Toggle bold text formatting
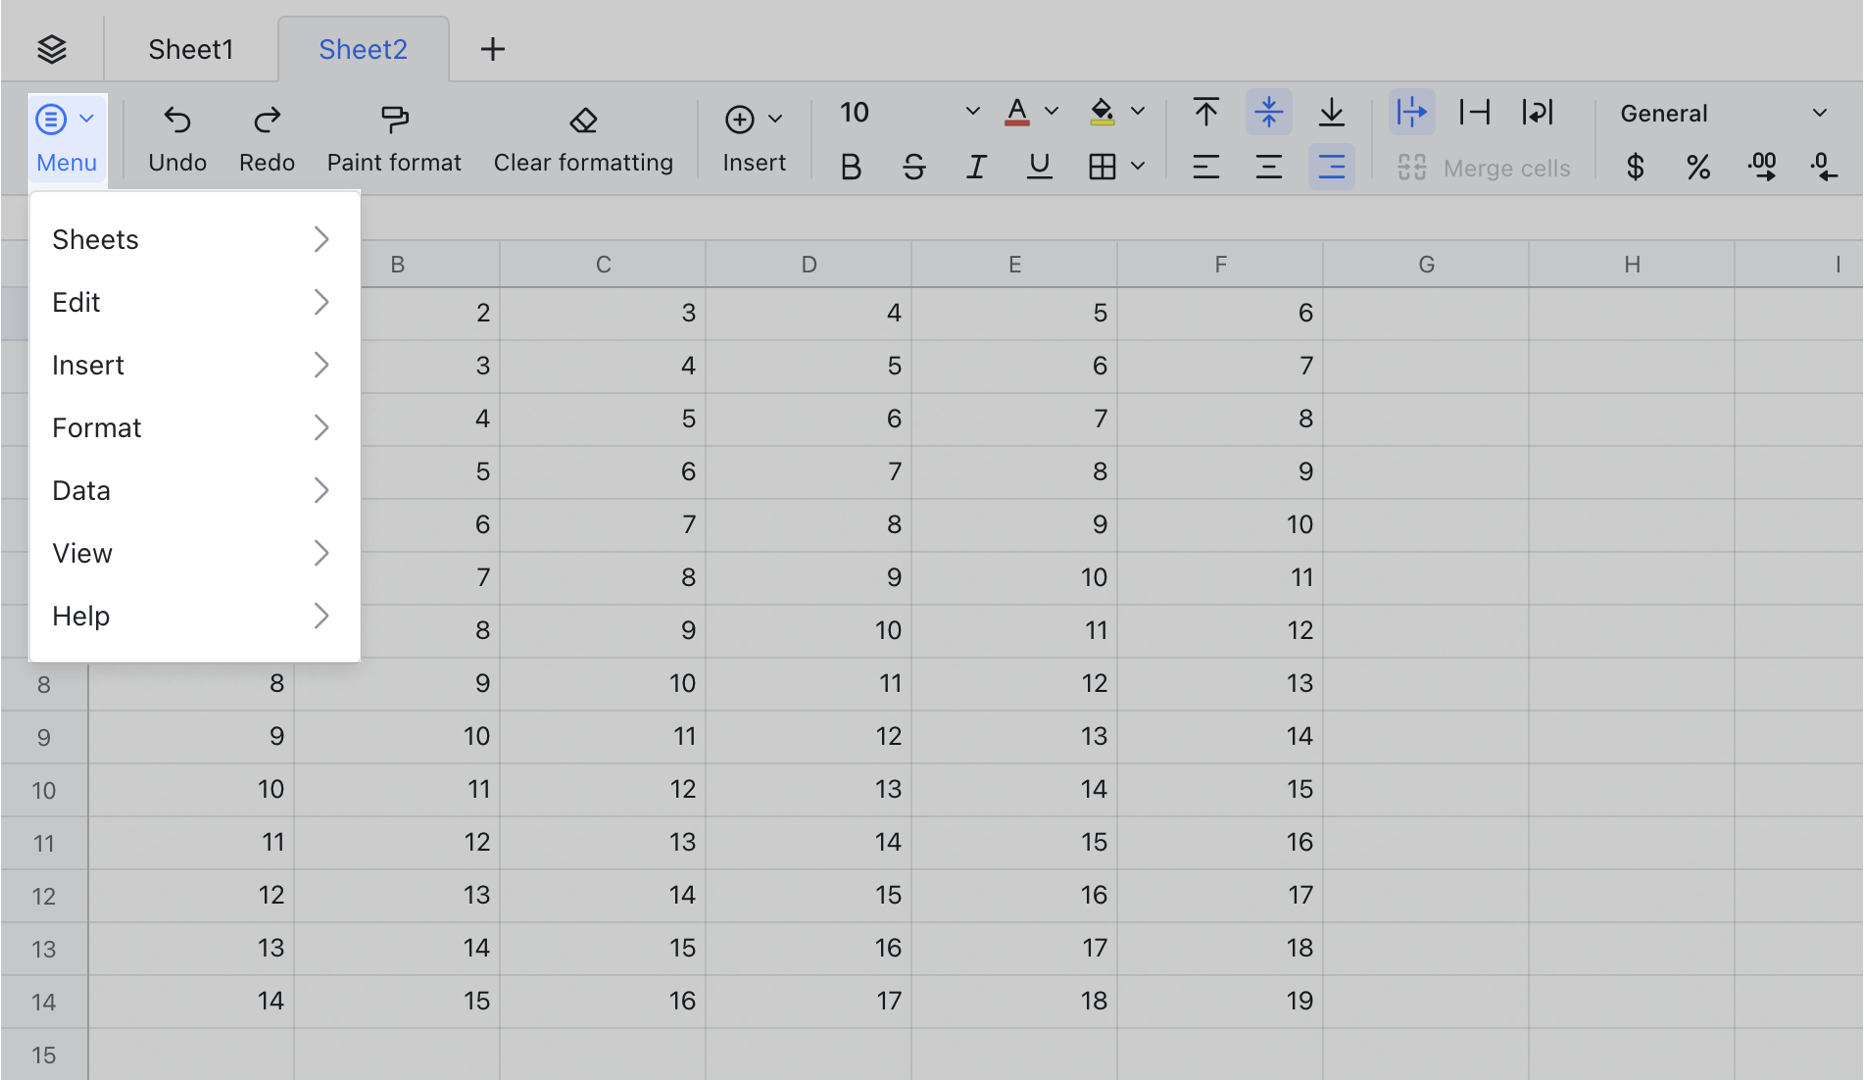 click(851, 167)
